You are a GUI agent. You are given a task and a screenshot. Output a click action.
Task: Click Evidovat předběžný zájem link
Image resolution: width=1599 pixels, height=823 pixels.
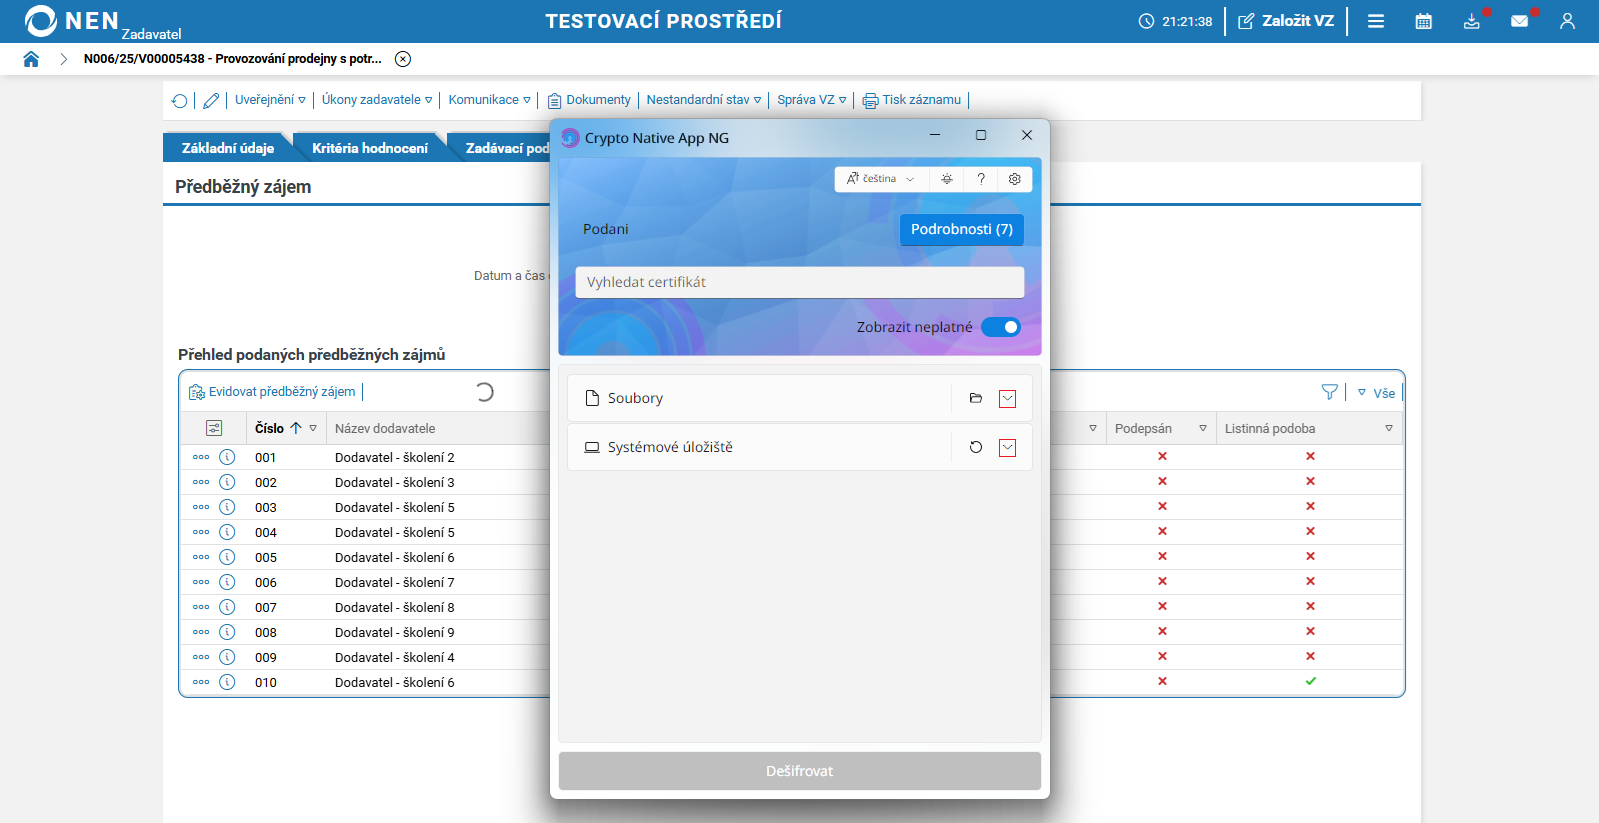tap(272, 392)
